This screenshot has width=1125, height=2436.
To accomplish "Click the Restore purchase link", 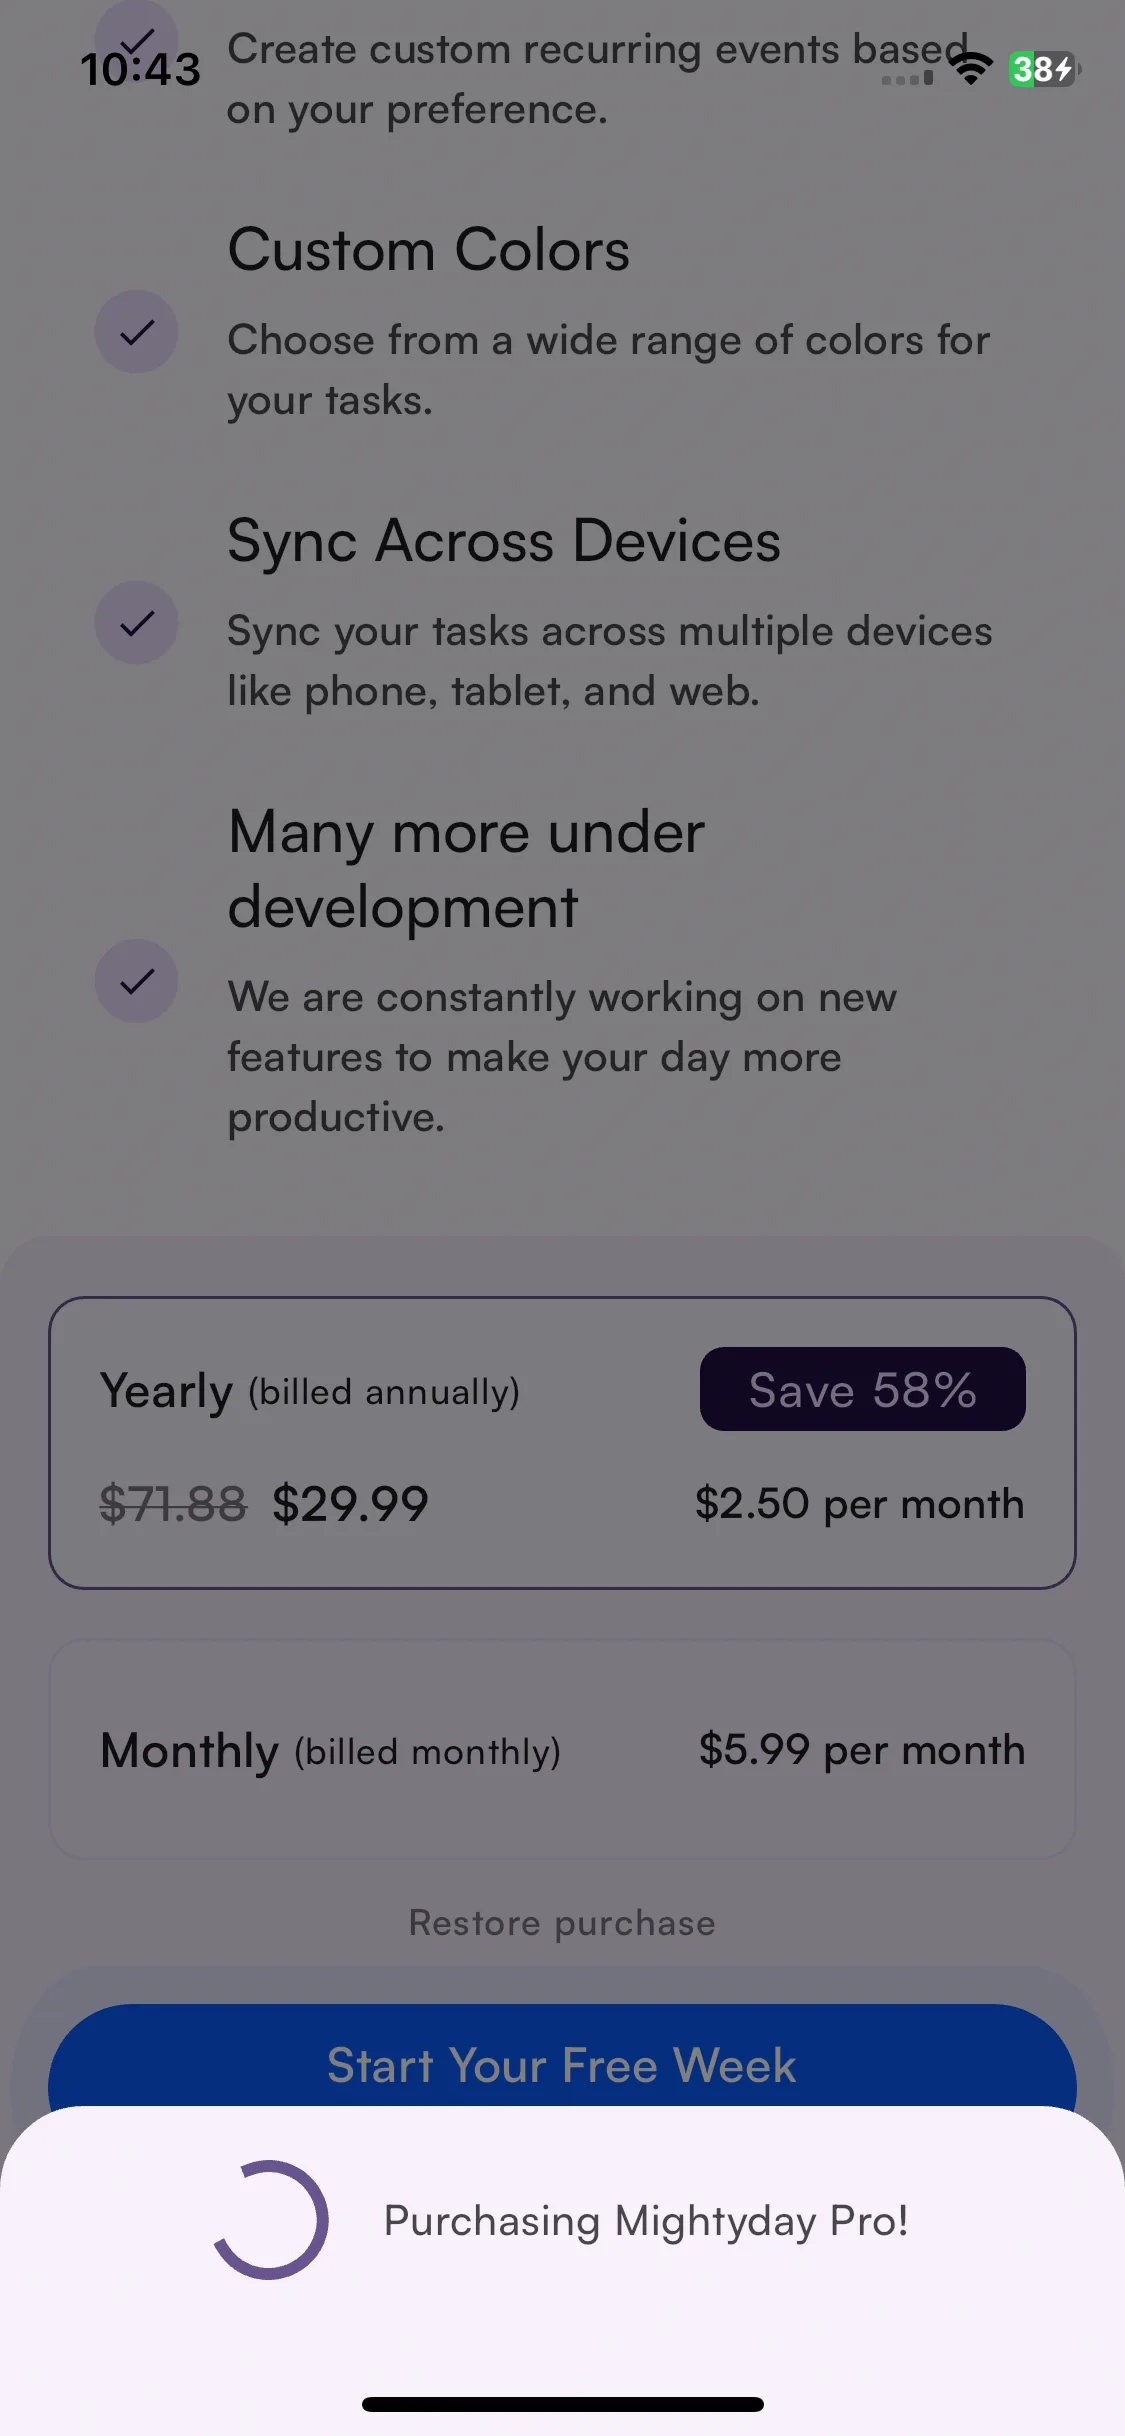I will [562, 1923].
